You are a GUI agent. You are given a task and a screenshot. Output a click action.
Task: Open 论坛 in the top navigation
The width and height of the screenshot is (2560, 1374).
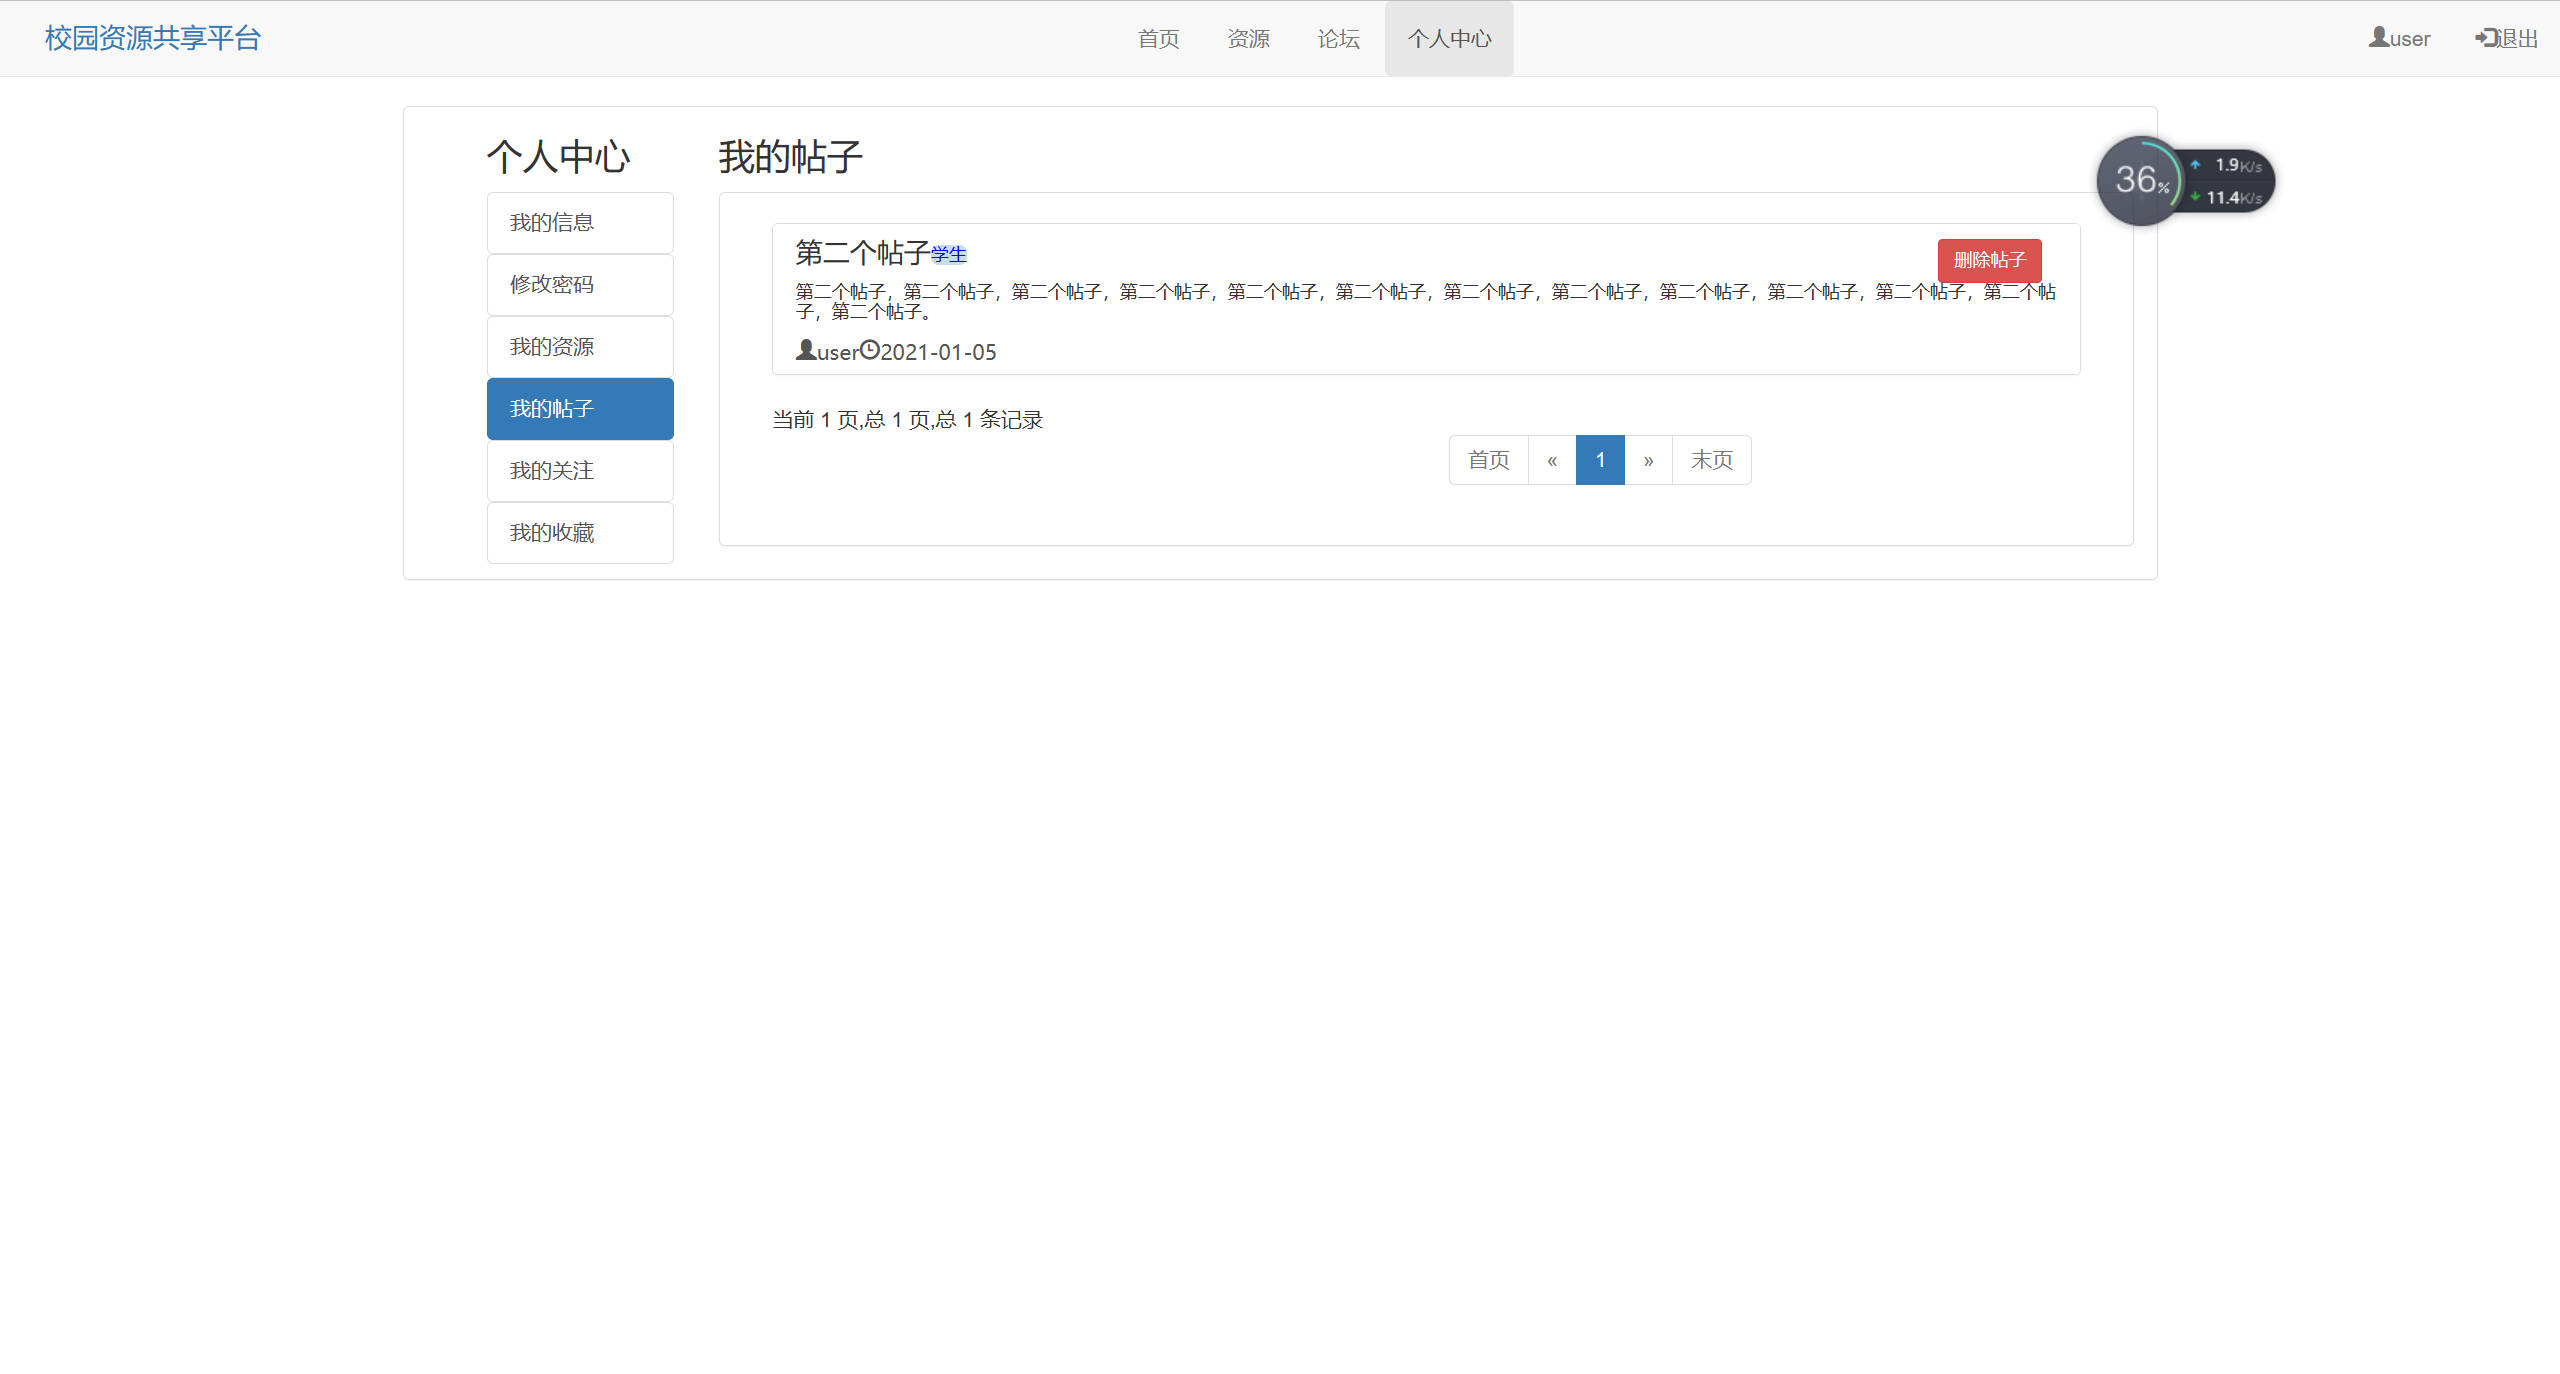1339,38
